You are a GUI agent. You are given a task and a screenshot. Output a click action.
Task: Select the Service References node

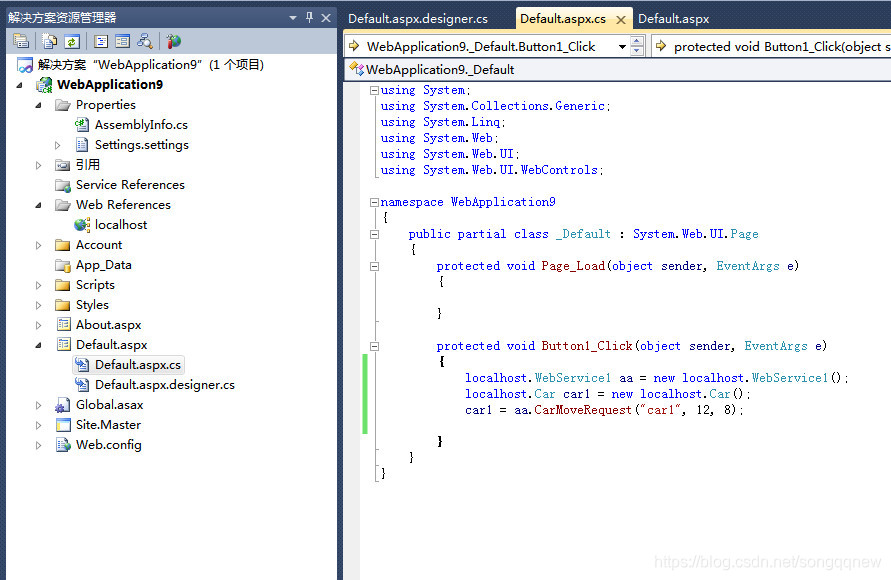(130, 185)
